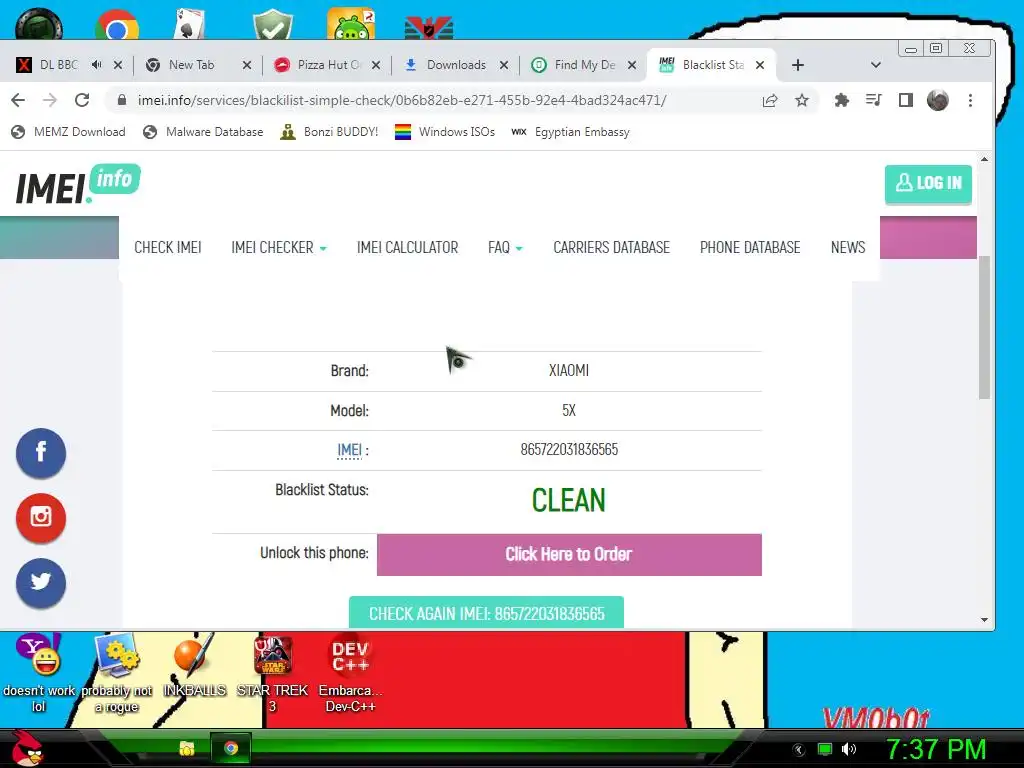The height and width of the screenshot is (768, 1024).
Task: Open IMEI CALCULATOR menu item
Action: [408, 248]
